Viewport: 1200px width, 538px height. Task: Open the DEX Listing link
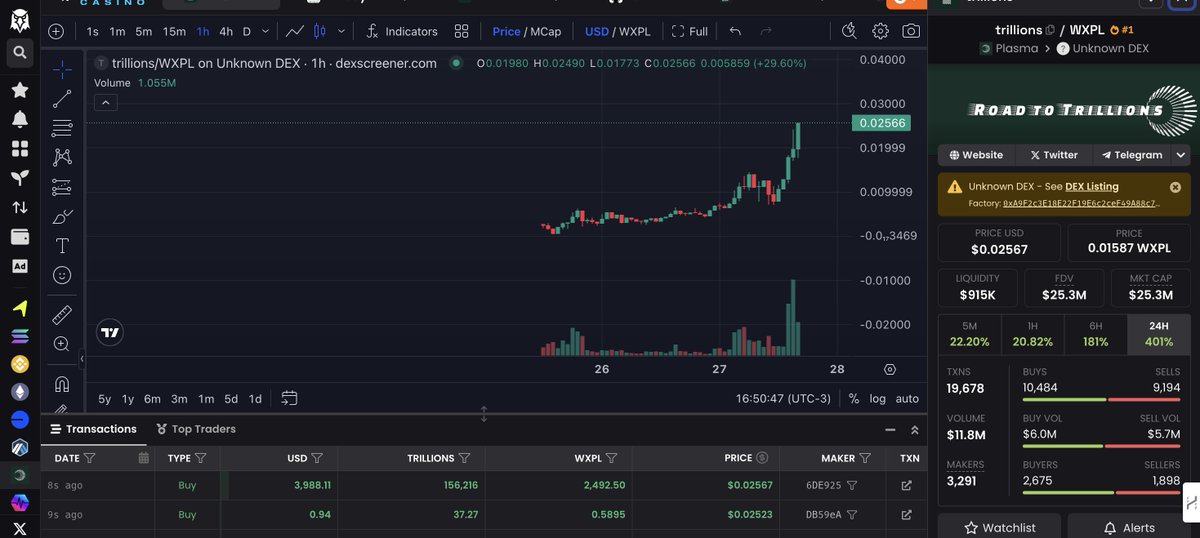pos(1092,186)
